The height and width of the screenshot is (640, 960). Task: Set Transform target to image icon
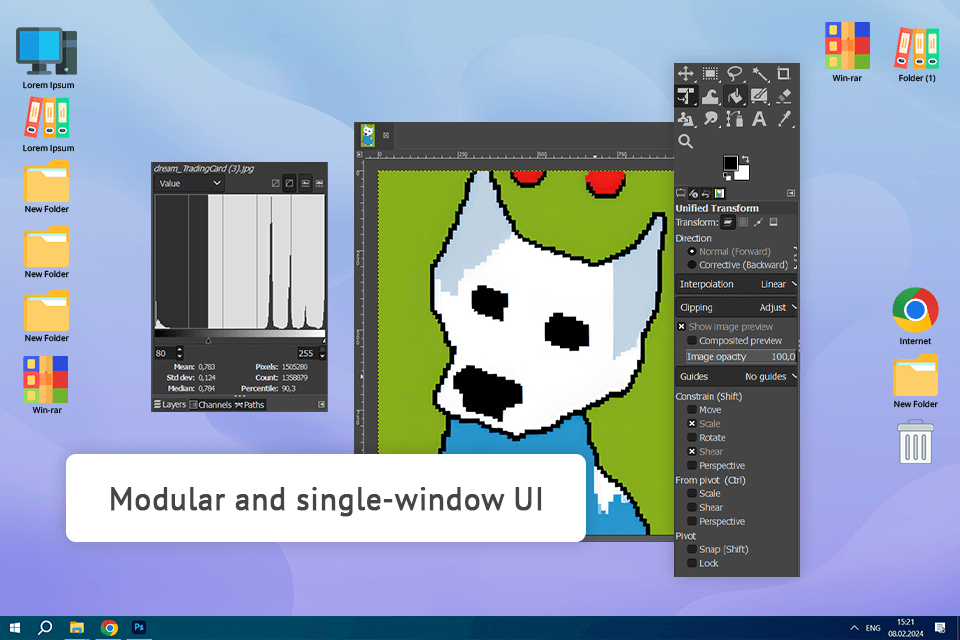pyautogui.click(x=774, y=222)
